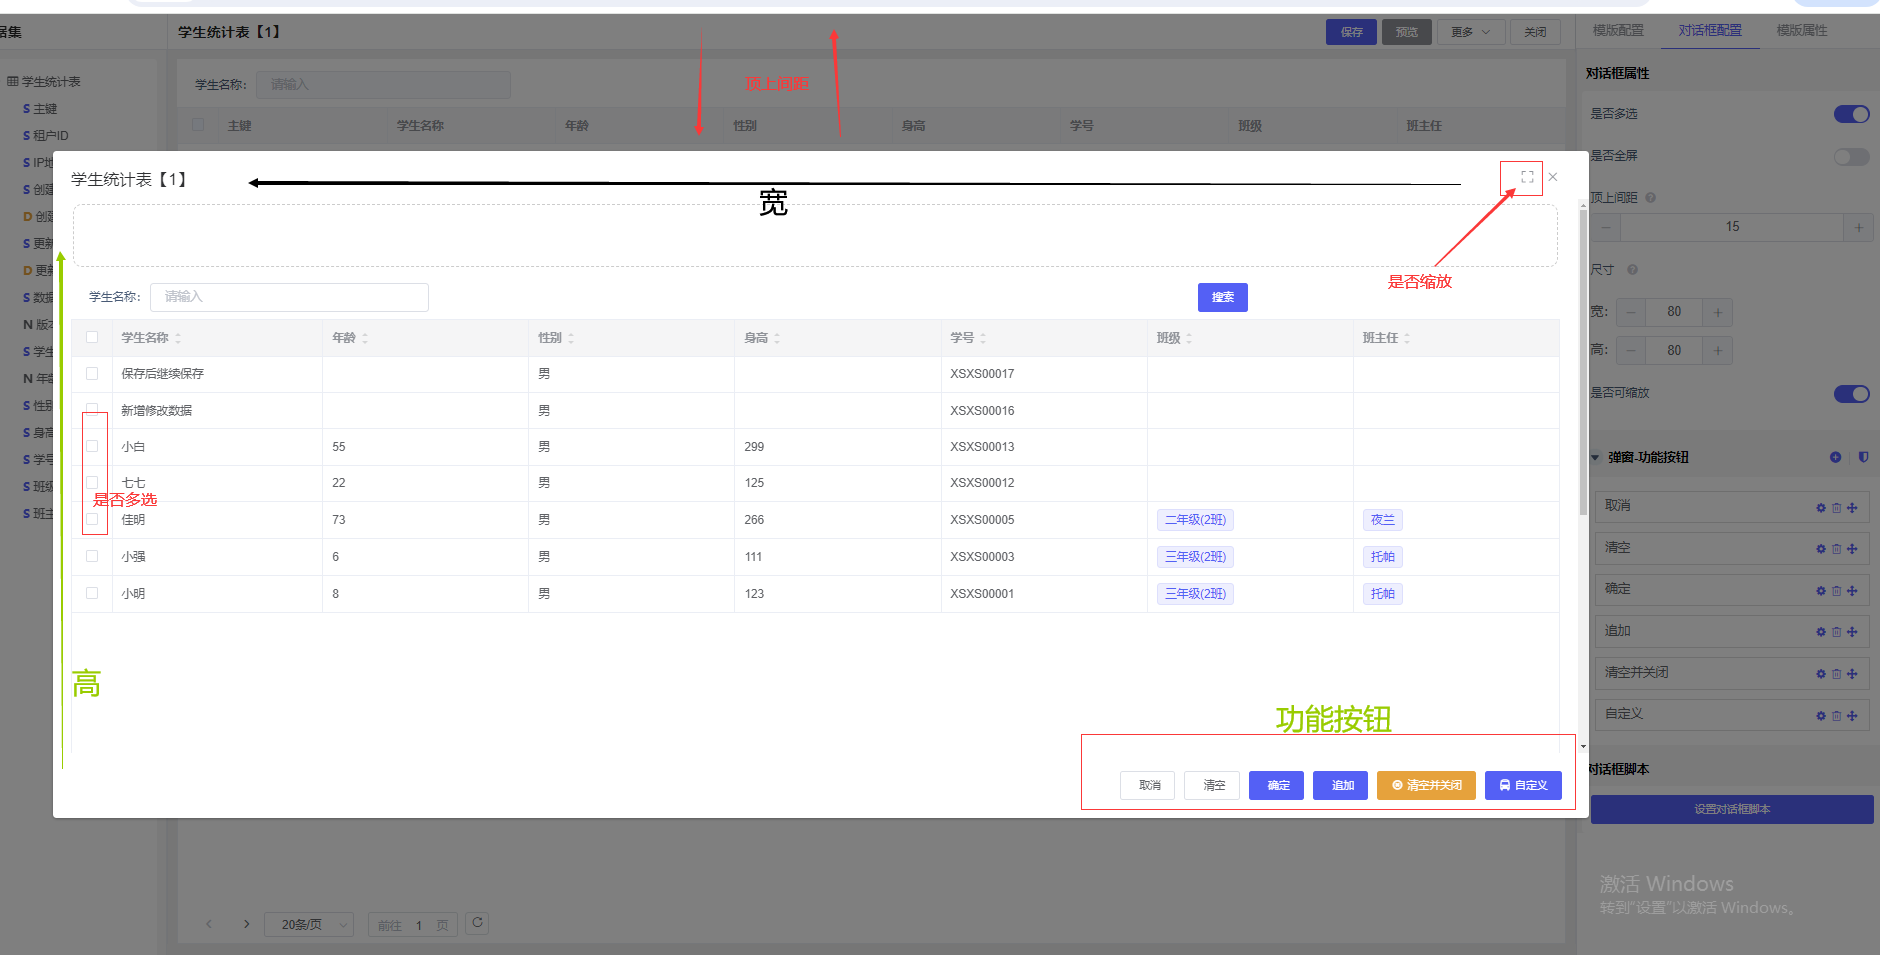Click the trash icon for 清空 row
The image size is (1880, 955).
click(x=1836, y=549)
